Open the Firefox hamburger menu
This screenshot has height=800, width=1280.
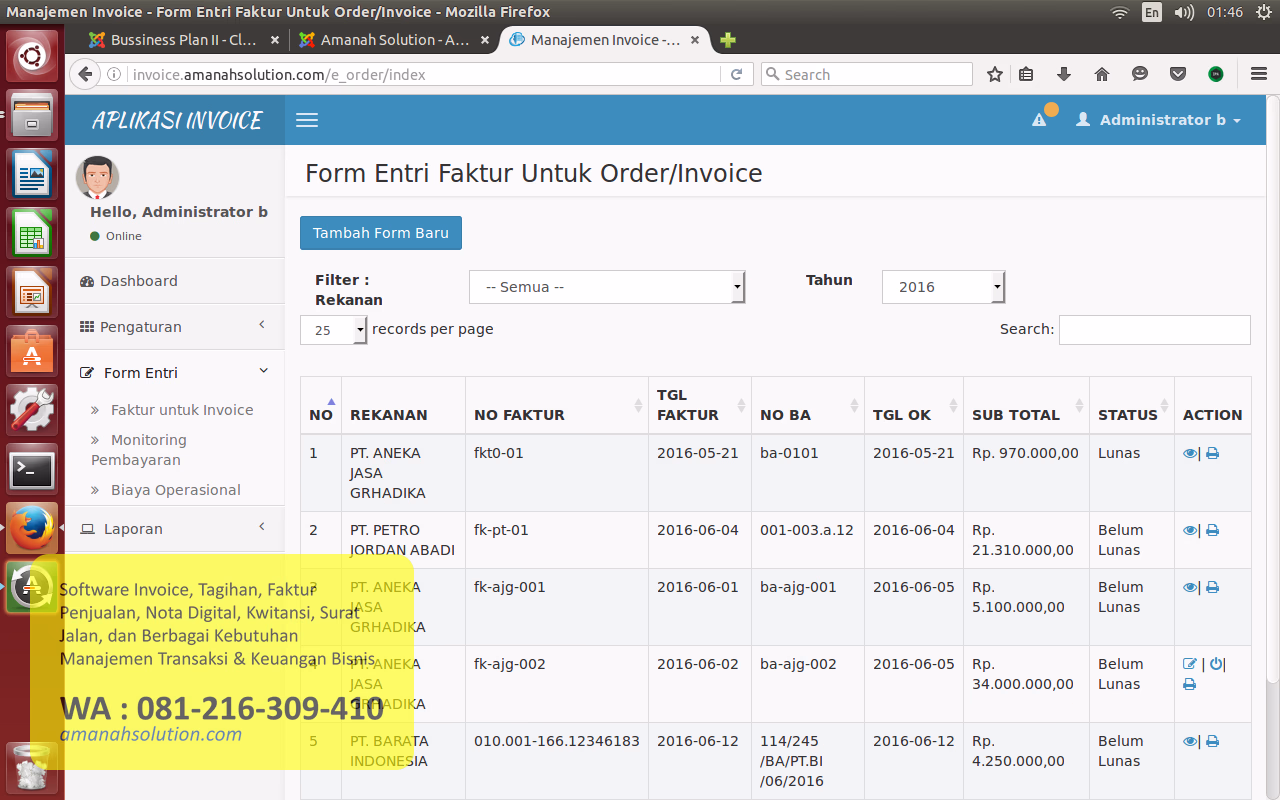click(1259, 74)
